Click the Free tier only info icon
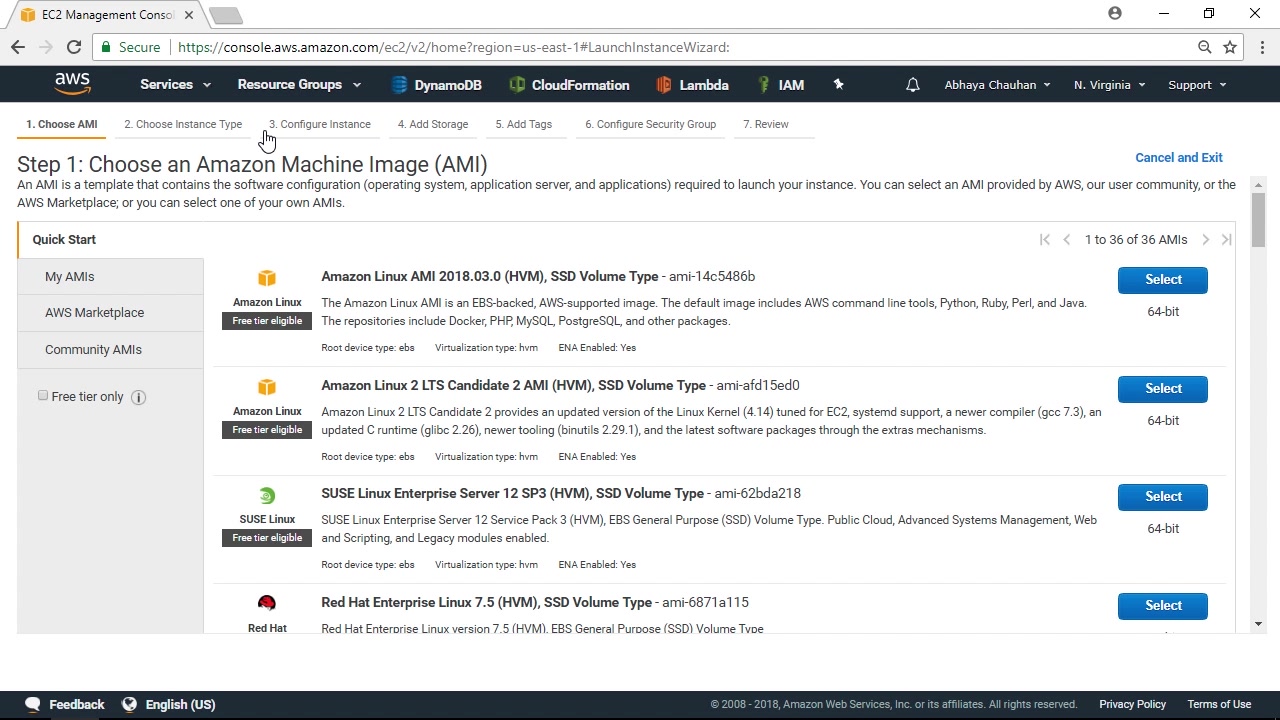This screenshot has height=720, width=1280. (x=138, y=397)
